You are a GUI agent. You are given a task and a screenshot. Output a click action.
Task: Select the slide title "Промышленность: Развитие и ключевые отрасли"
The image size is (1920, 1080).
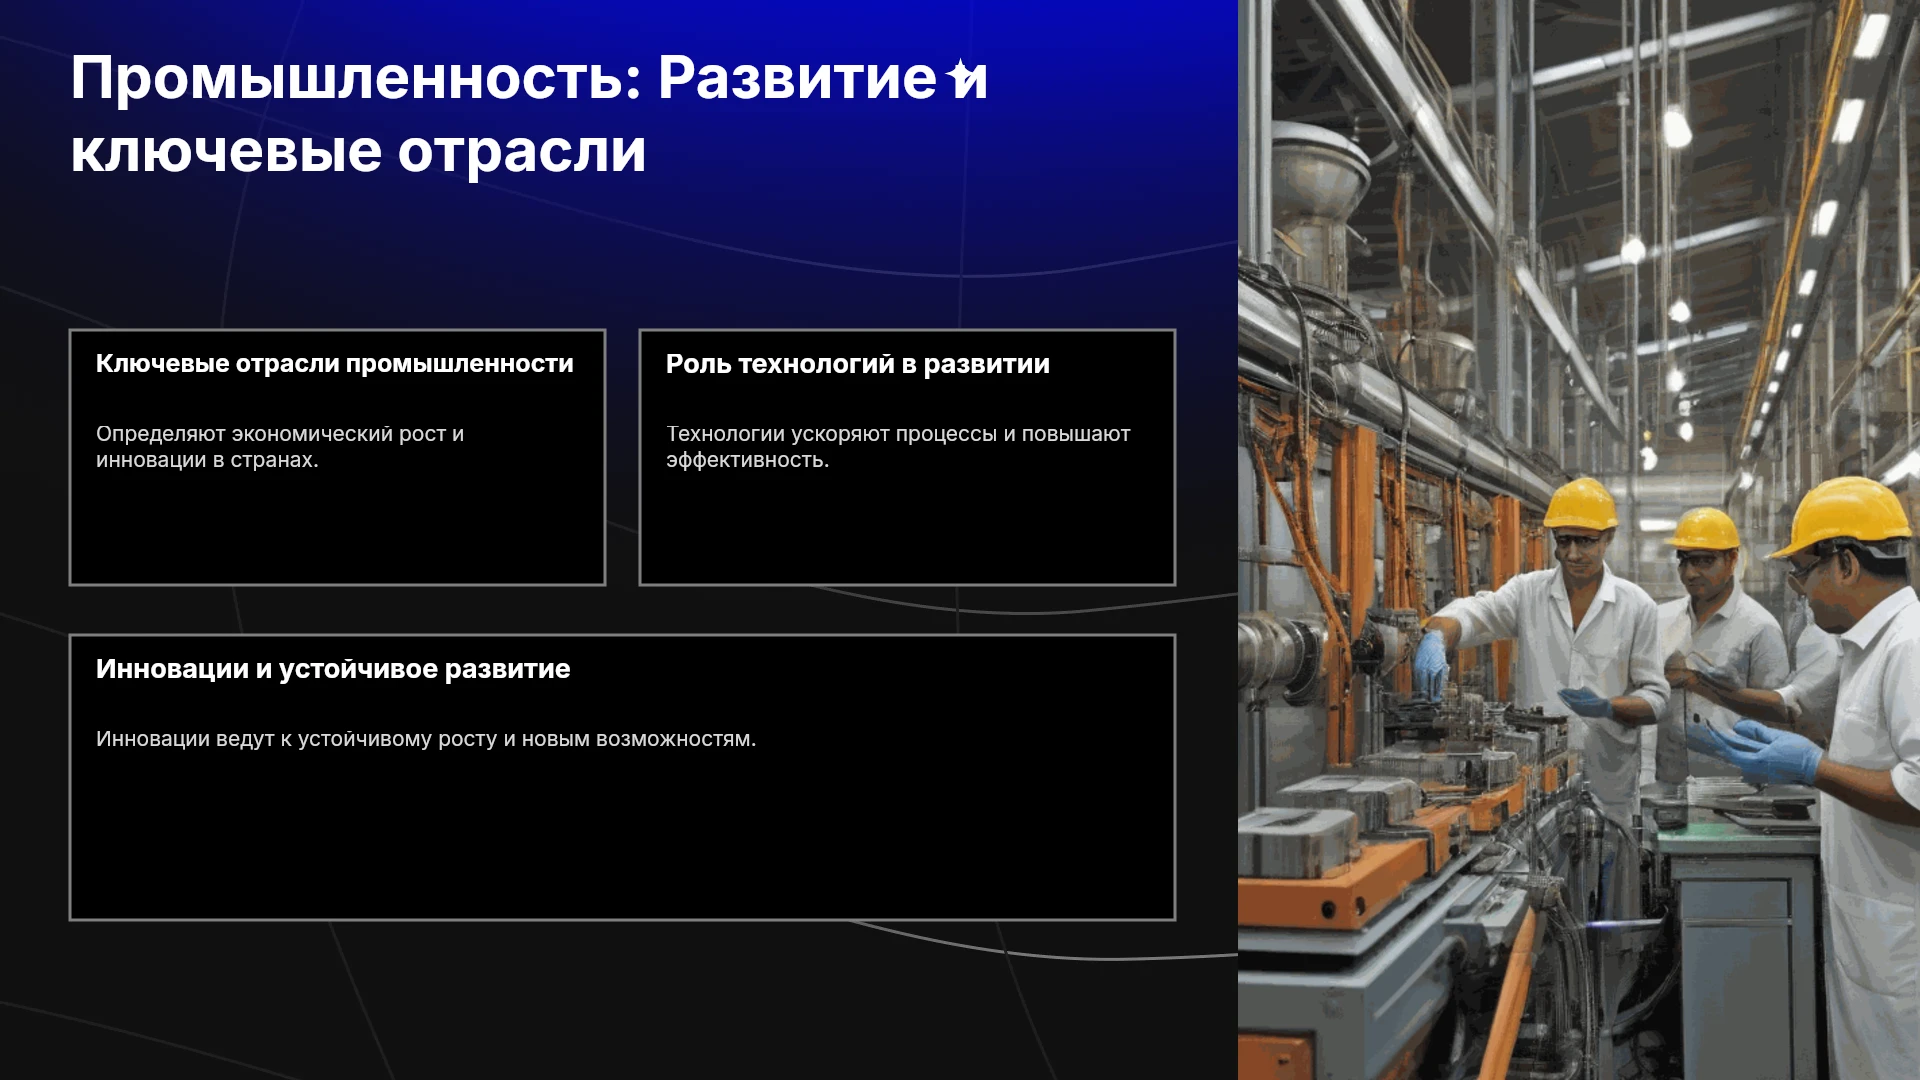(529, 114)
